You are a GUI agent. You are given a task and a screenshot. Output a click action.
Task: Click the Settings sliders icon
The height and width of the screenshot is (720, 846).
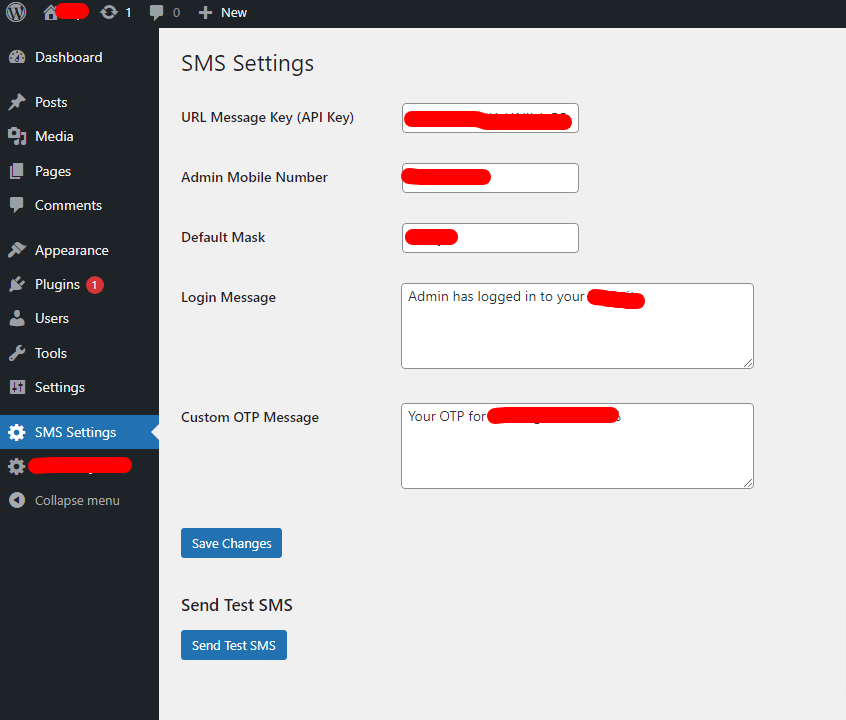(17, 387)
